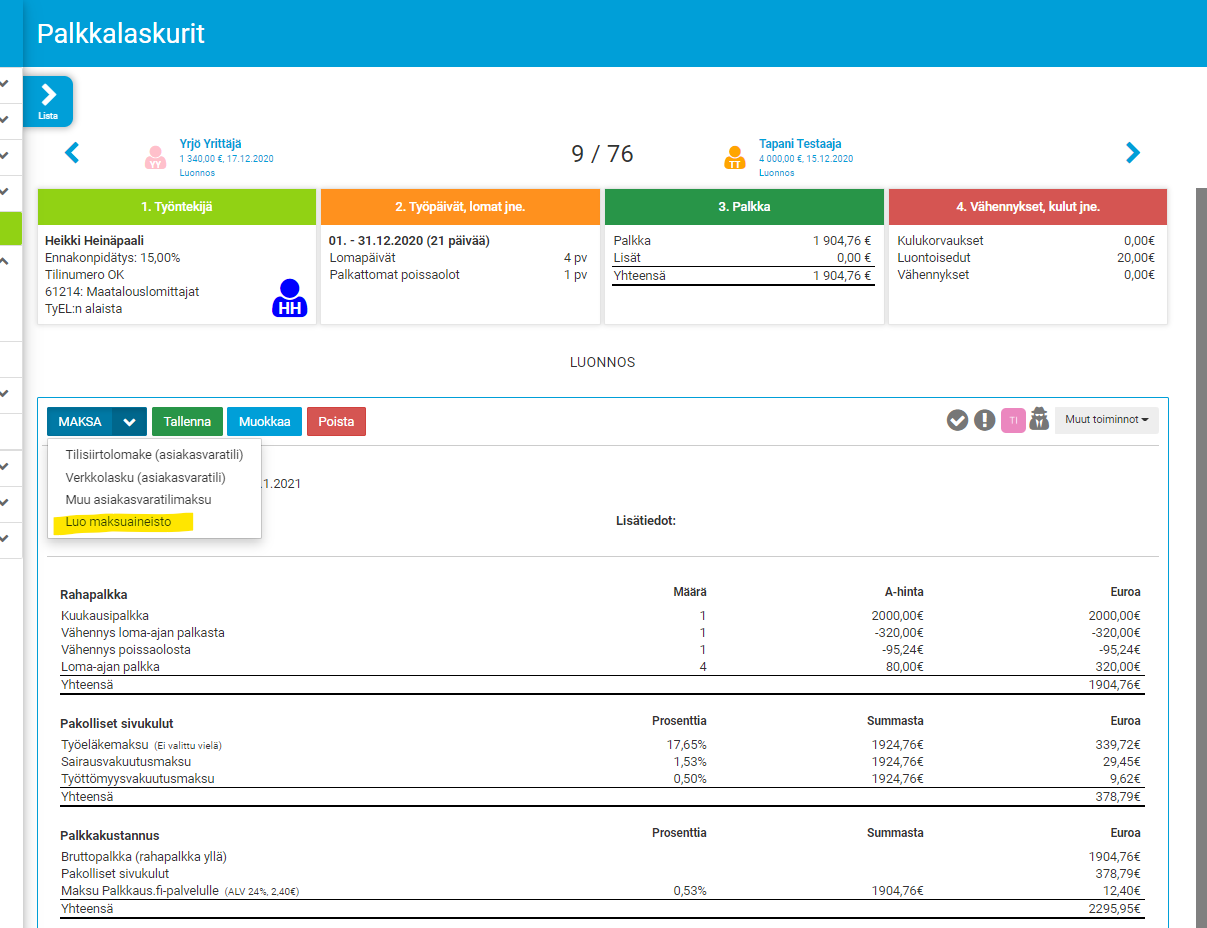
Task: Click the gray checkmark status icon
Action: [957, 421]
